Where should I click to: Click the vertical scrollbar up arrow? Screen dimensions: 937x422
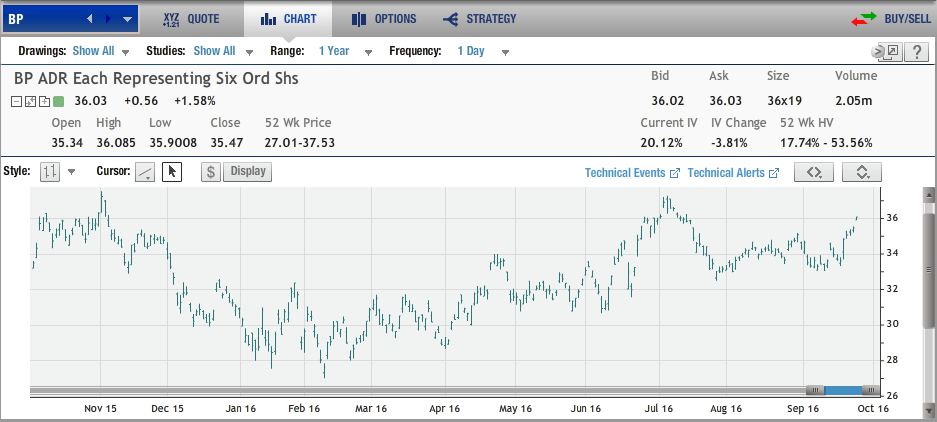(x=929, y=193)
